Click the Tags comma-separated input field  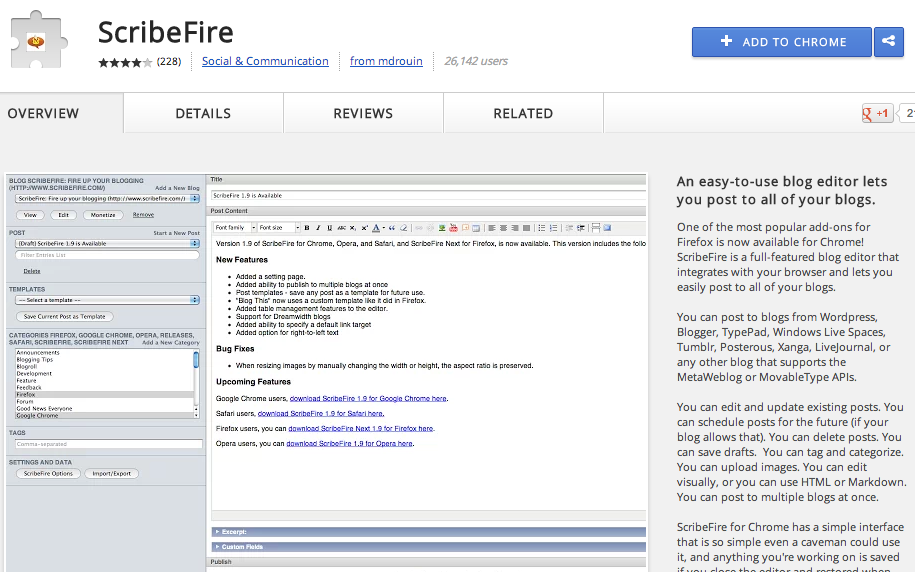(109, 444)
